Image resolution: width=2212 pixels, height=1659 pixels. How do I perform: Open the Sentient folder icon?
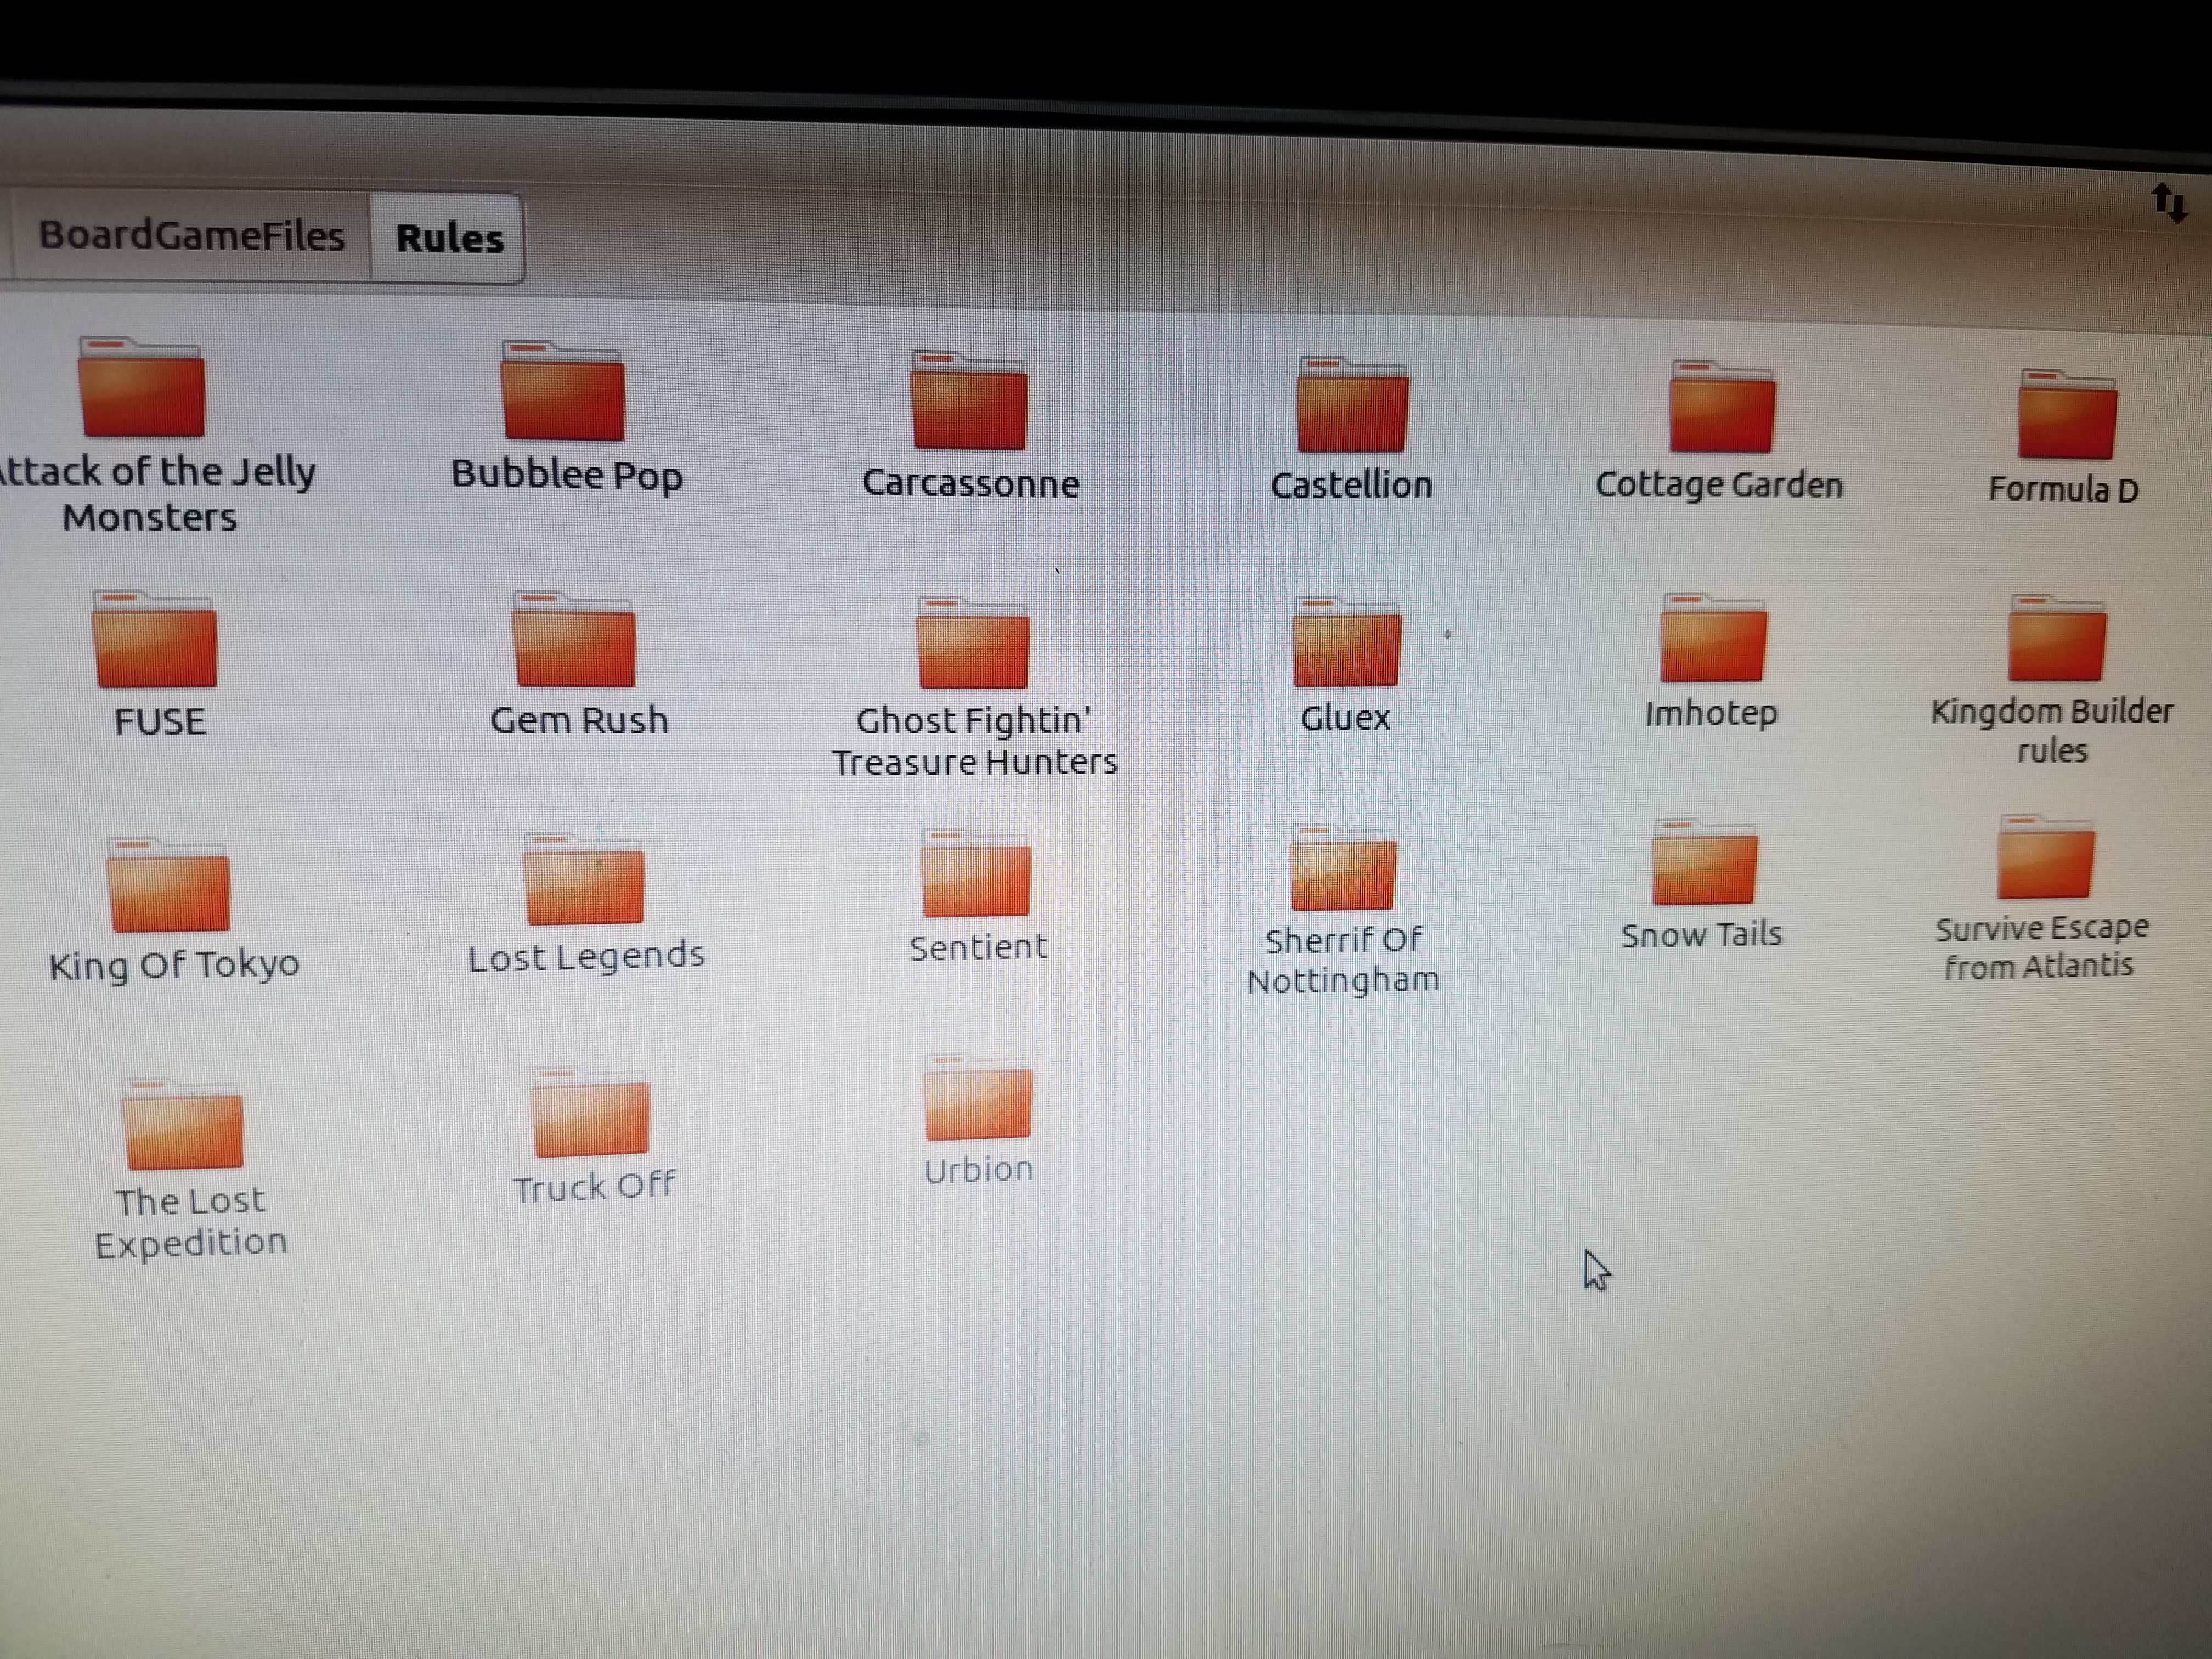pos(975,873)
